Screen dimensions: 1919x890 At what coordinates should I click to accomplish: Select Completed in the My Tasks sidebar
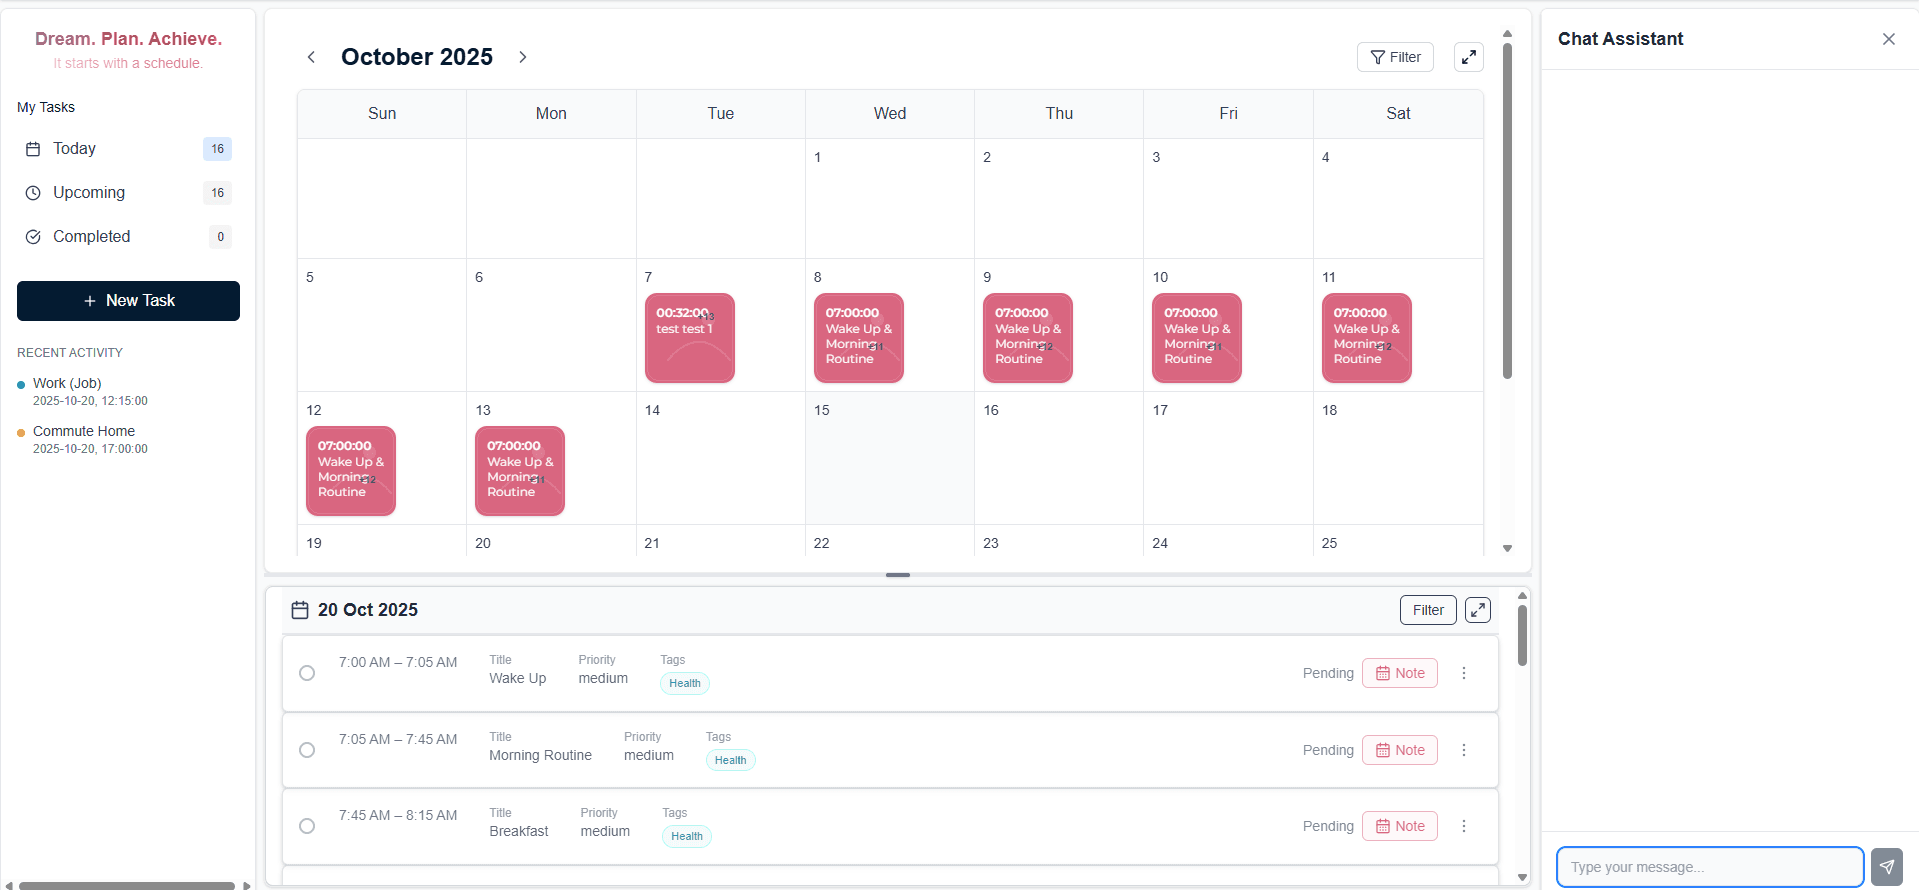click(93, 237)
